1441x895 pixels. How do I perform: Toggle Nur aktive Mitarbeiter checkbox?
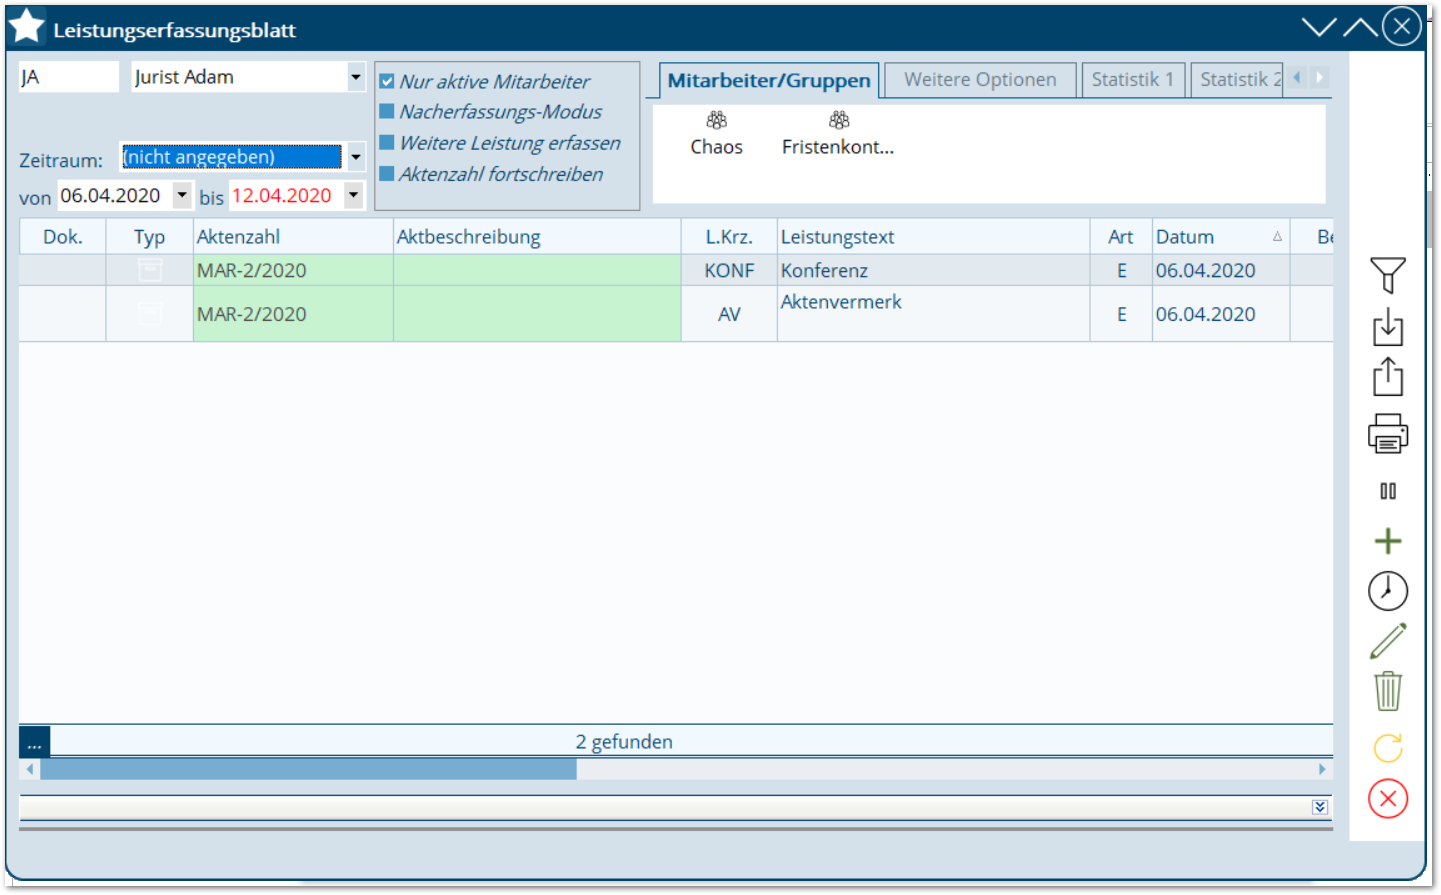click(387, 82)
